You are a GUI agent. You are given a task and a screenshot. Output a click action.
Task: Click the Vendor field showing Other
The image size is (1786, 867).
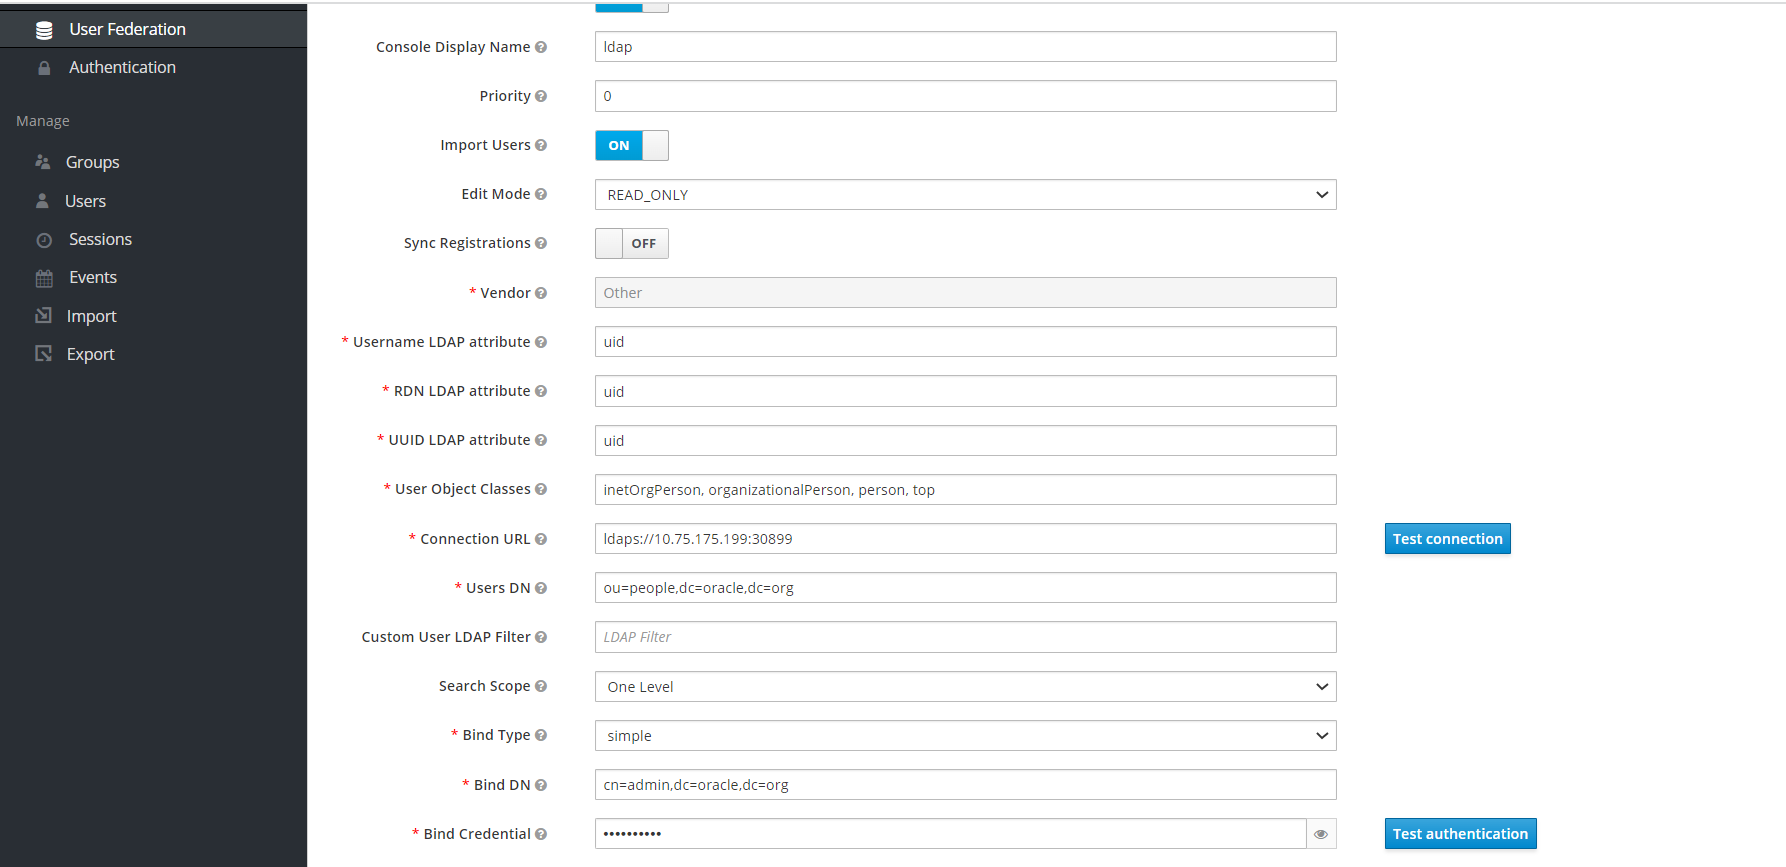965,293
